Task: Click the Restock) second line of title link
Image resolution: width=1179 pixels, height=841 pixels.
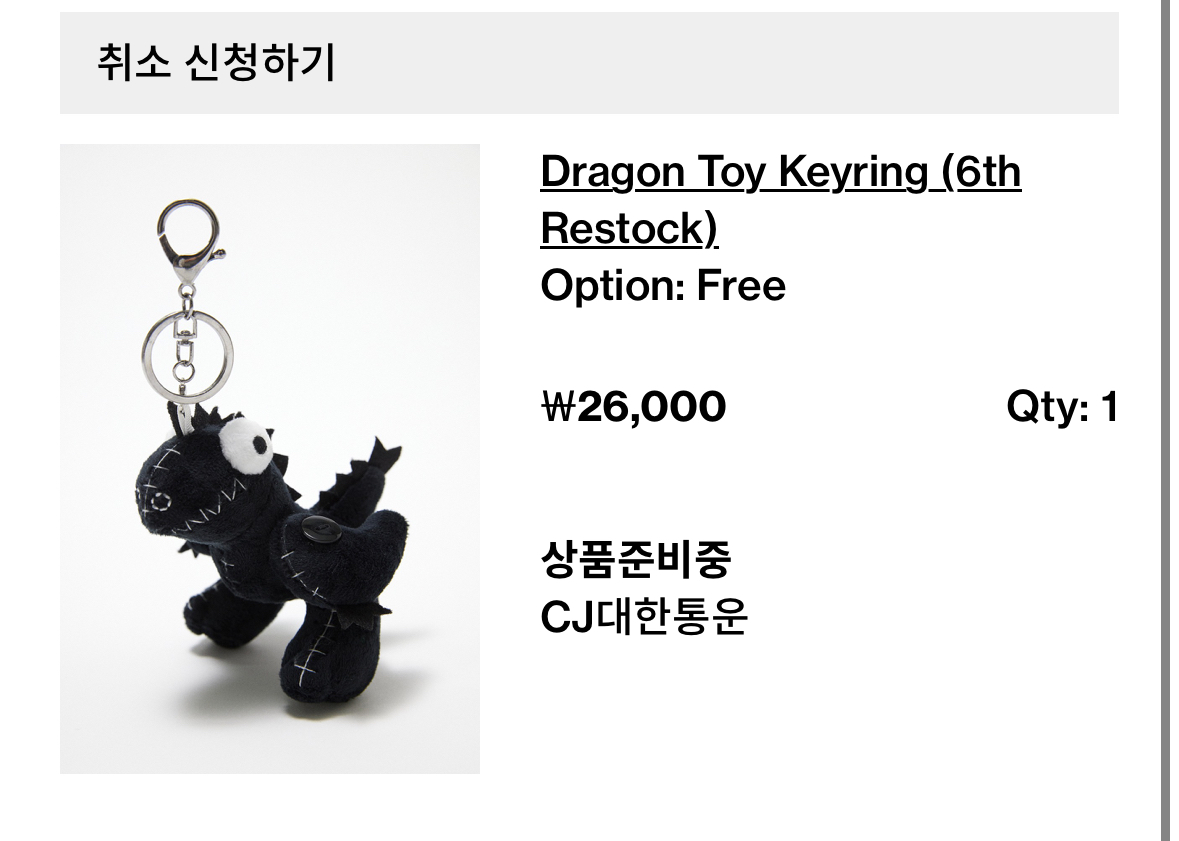Action: coord(629,229)
